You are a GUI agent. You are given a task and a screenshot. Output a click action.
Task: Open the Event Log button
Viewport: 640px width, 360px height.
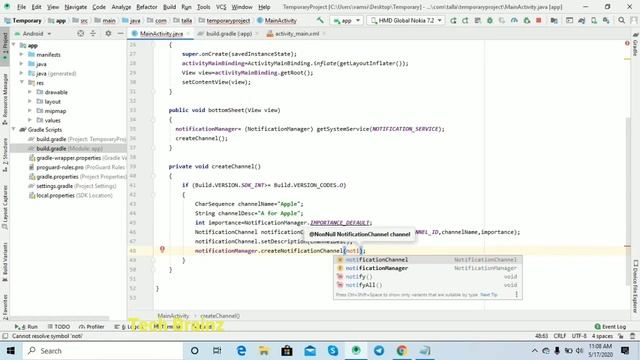click(x=610, y=327)
